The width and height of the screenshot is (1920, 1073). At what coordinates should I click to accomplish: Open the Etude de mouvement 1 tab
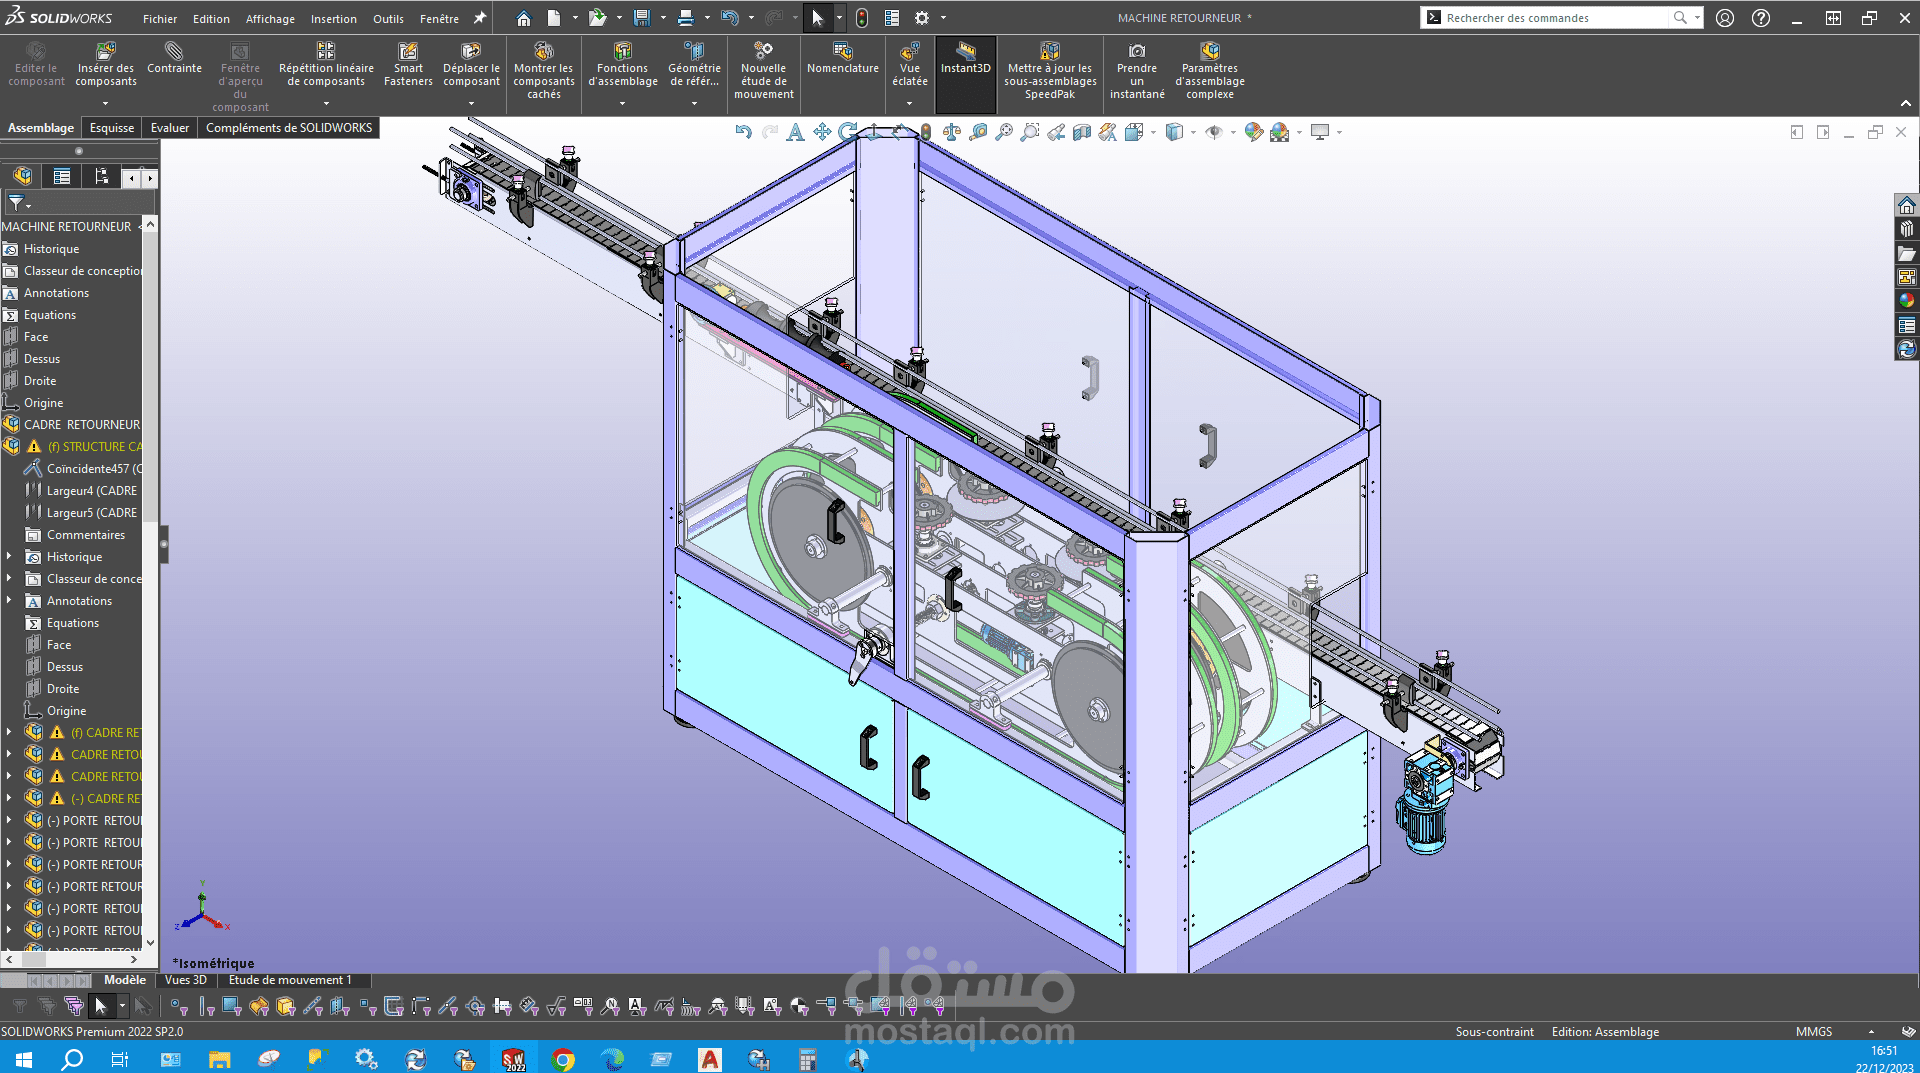(290, 981)
